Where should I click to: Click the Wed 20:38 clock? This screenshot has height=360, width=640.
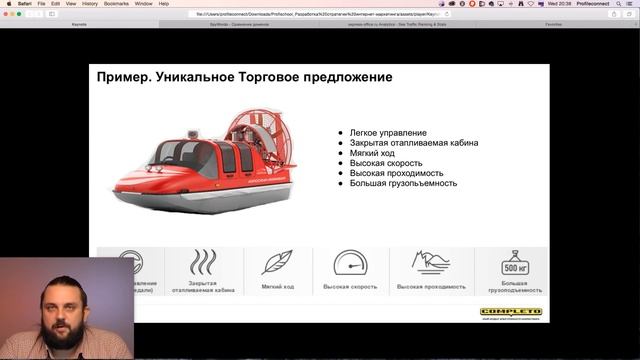559,4
